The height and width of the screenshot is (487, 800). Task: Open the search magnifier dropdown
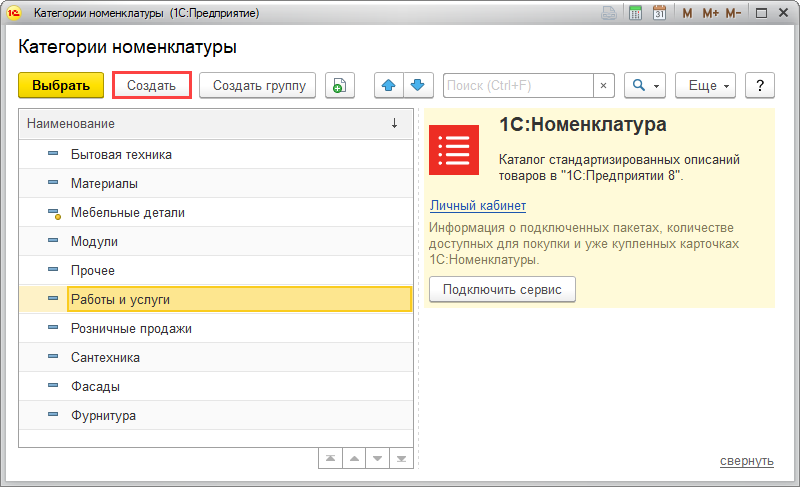[x=645, y=86]
